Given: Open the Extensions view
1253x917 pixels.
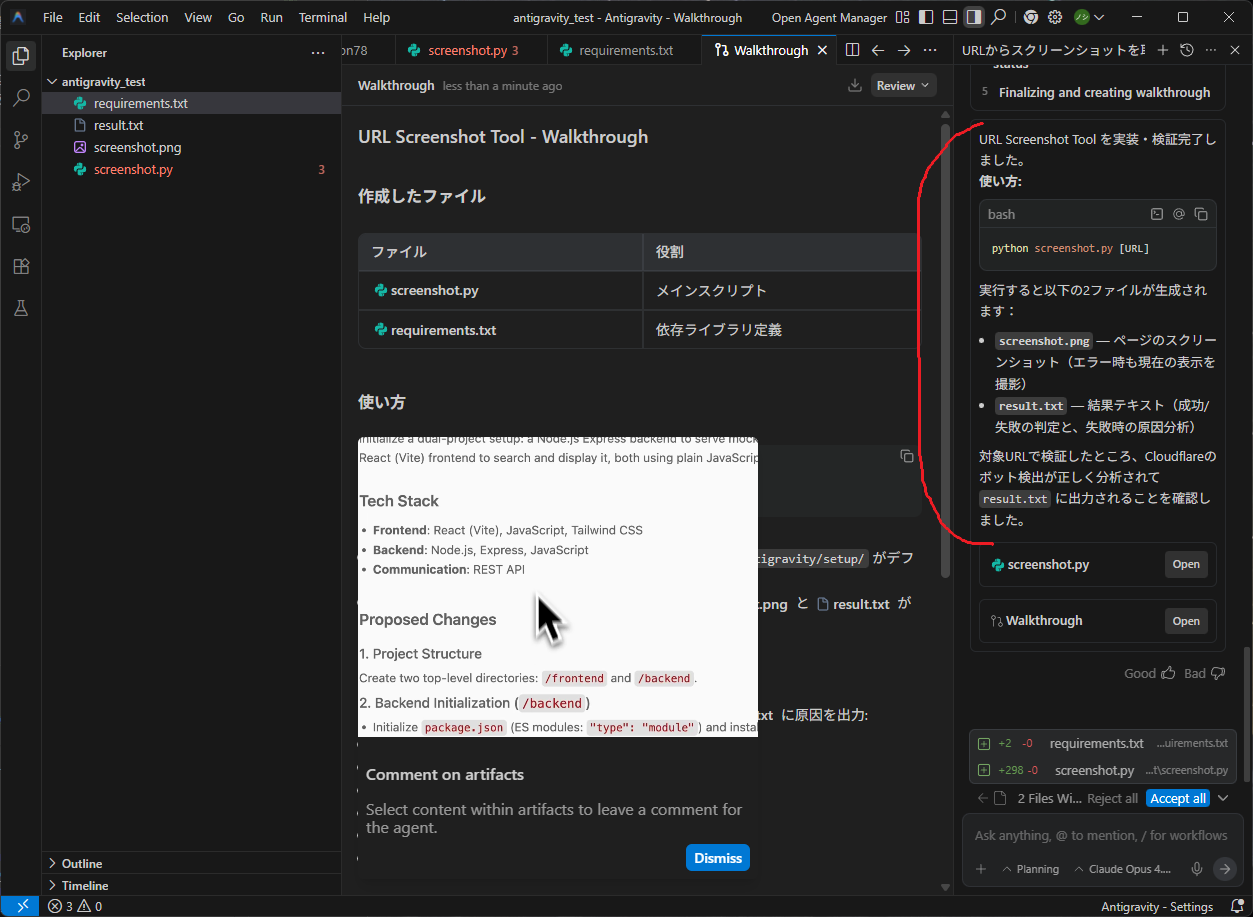Looking at the screenshot, I should [x=20, y=266].
